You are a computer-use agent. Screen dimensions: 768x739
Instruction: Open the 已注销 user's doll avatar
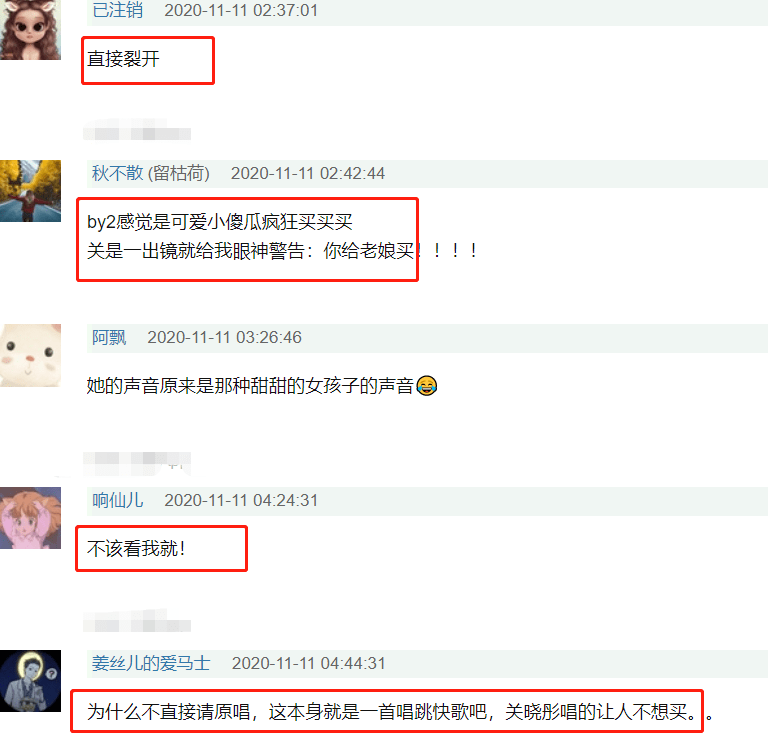30,29
